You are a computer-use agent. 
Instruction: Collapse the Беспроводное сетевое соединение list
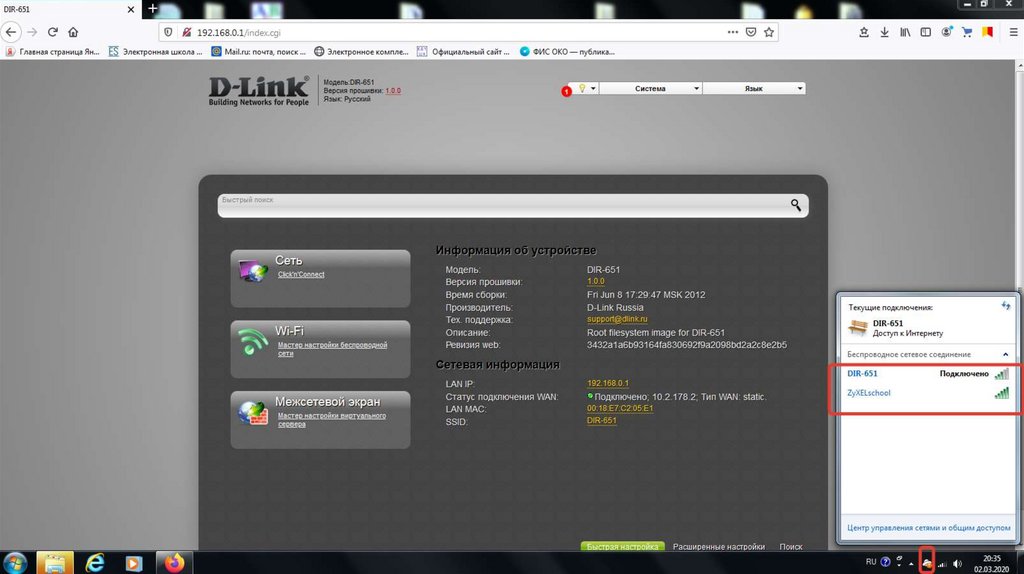click(1006, 355)
